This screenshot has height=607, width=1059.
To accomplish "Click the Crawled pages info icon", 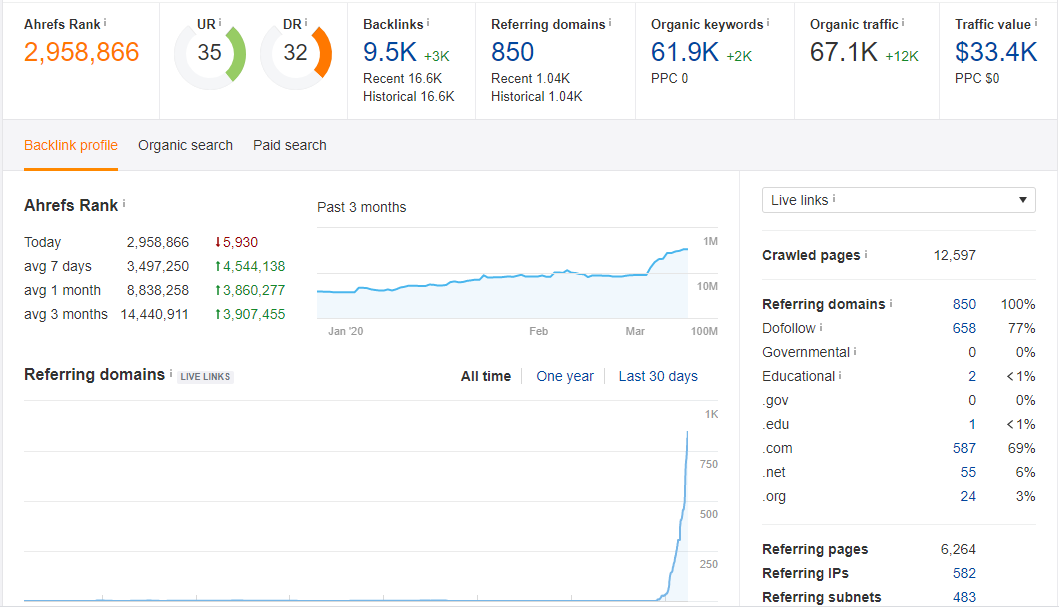I will click(866, 254).
